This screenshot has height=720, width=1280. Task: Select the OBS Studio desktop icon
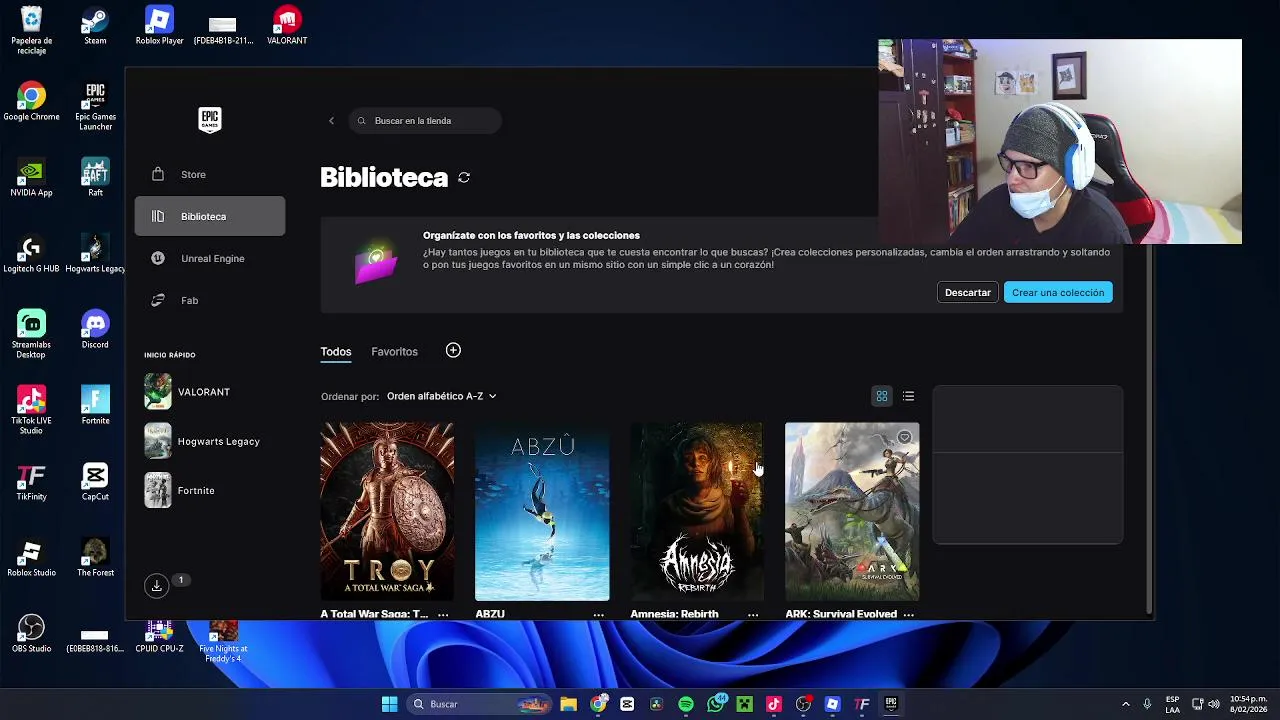point(31,635)
